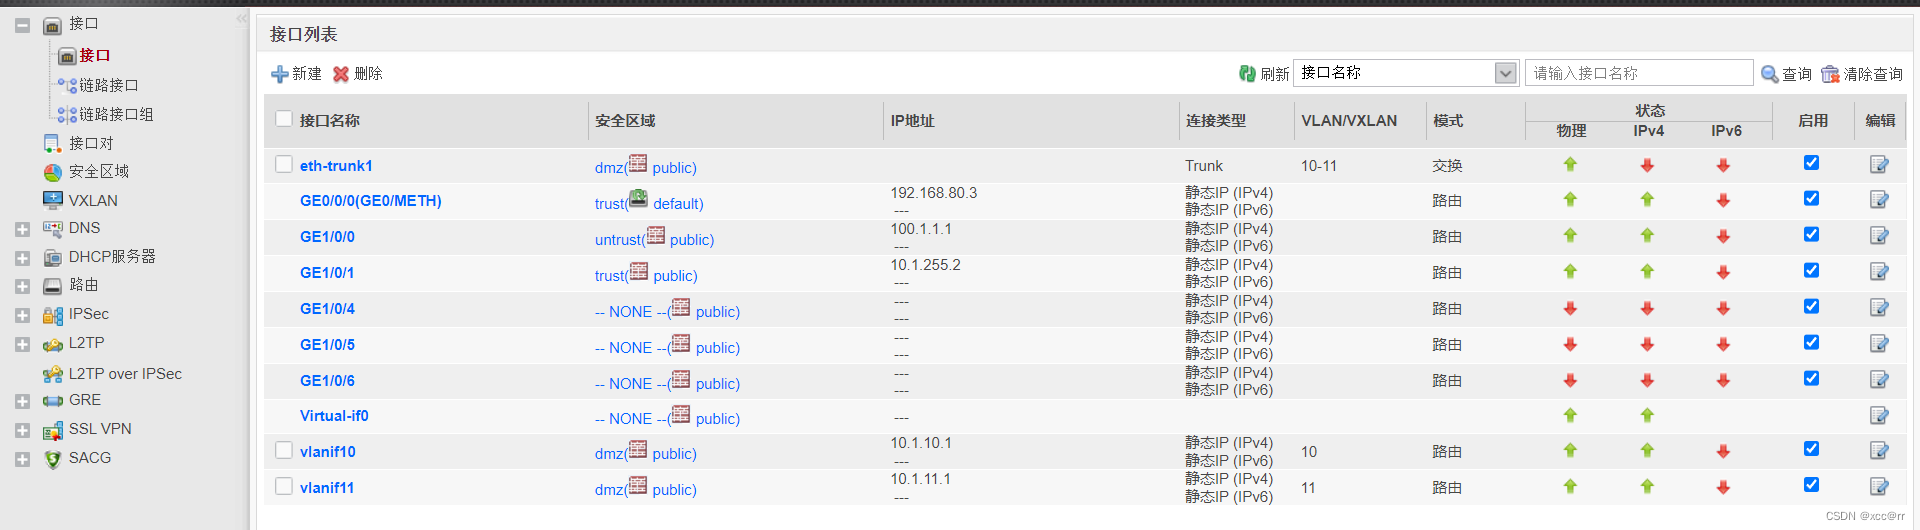Screen dimensions: 1920x530
Task: Disable the 启用 checkbox for eth-trunk1
Action: (x=1811, y=163)
